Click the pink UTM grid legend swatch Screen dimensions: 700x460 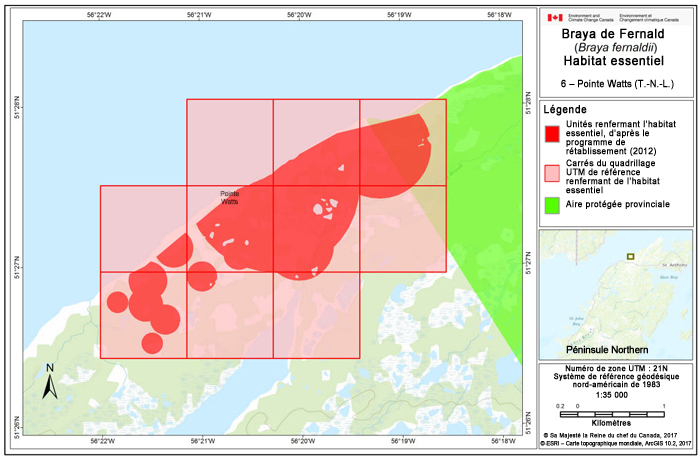[x=550, y=172]
